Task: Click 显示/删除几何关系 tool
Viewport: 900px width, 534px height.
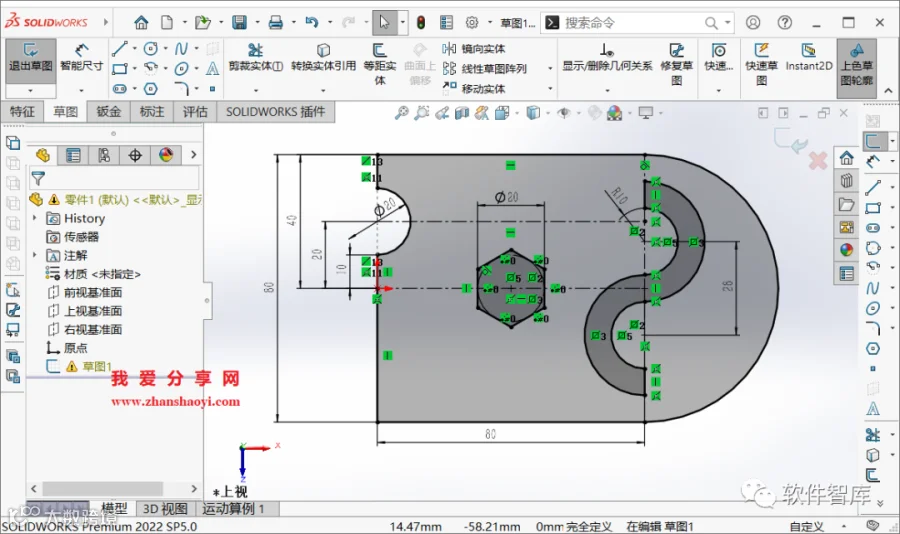Action: click(x=607, y=57)
